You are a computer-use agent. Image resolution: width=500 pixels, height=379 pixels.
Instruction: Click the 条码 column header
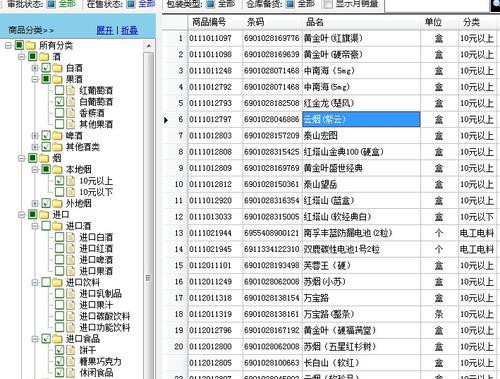click(x=272, y=22)
